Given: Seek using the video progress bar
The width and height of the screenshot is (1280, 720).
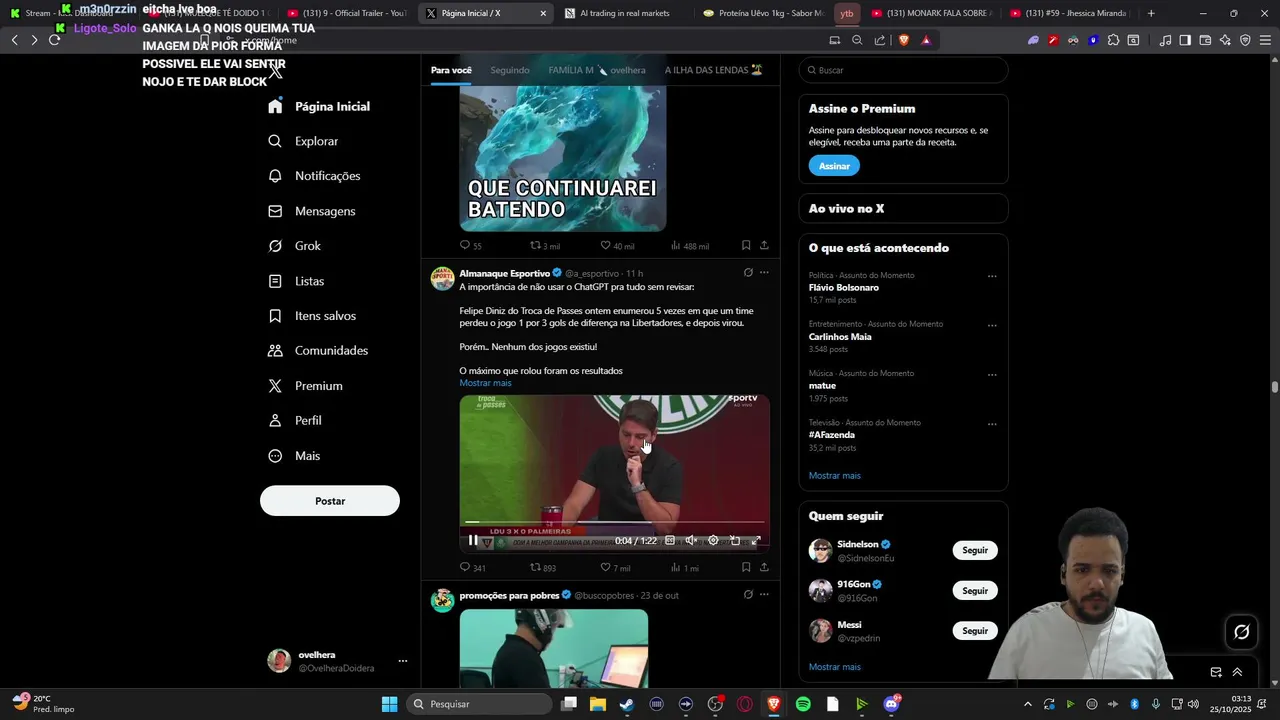Looking at the screenshot, I should [x=614, y=522].
